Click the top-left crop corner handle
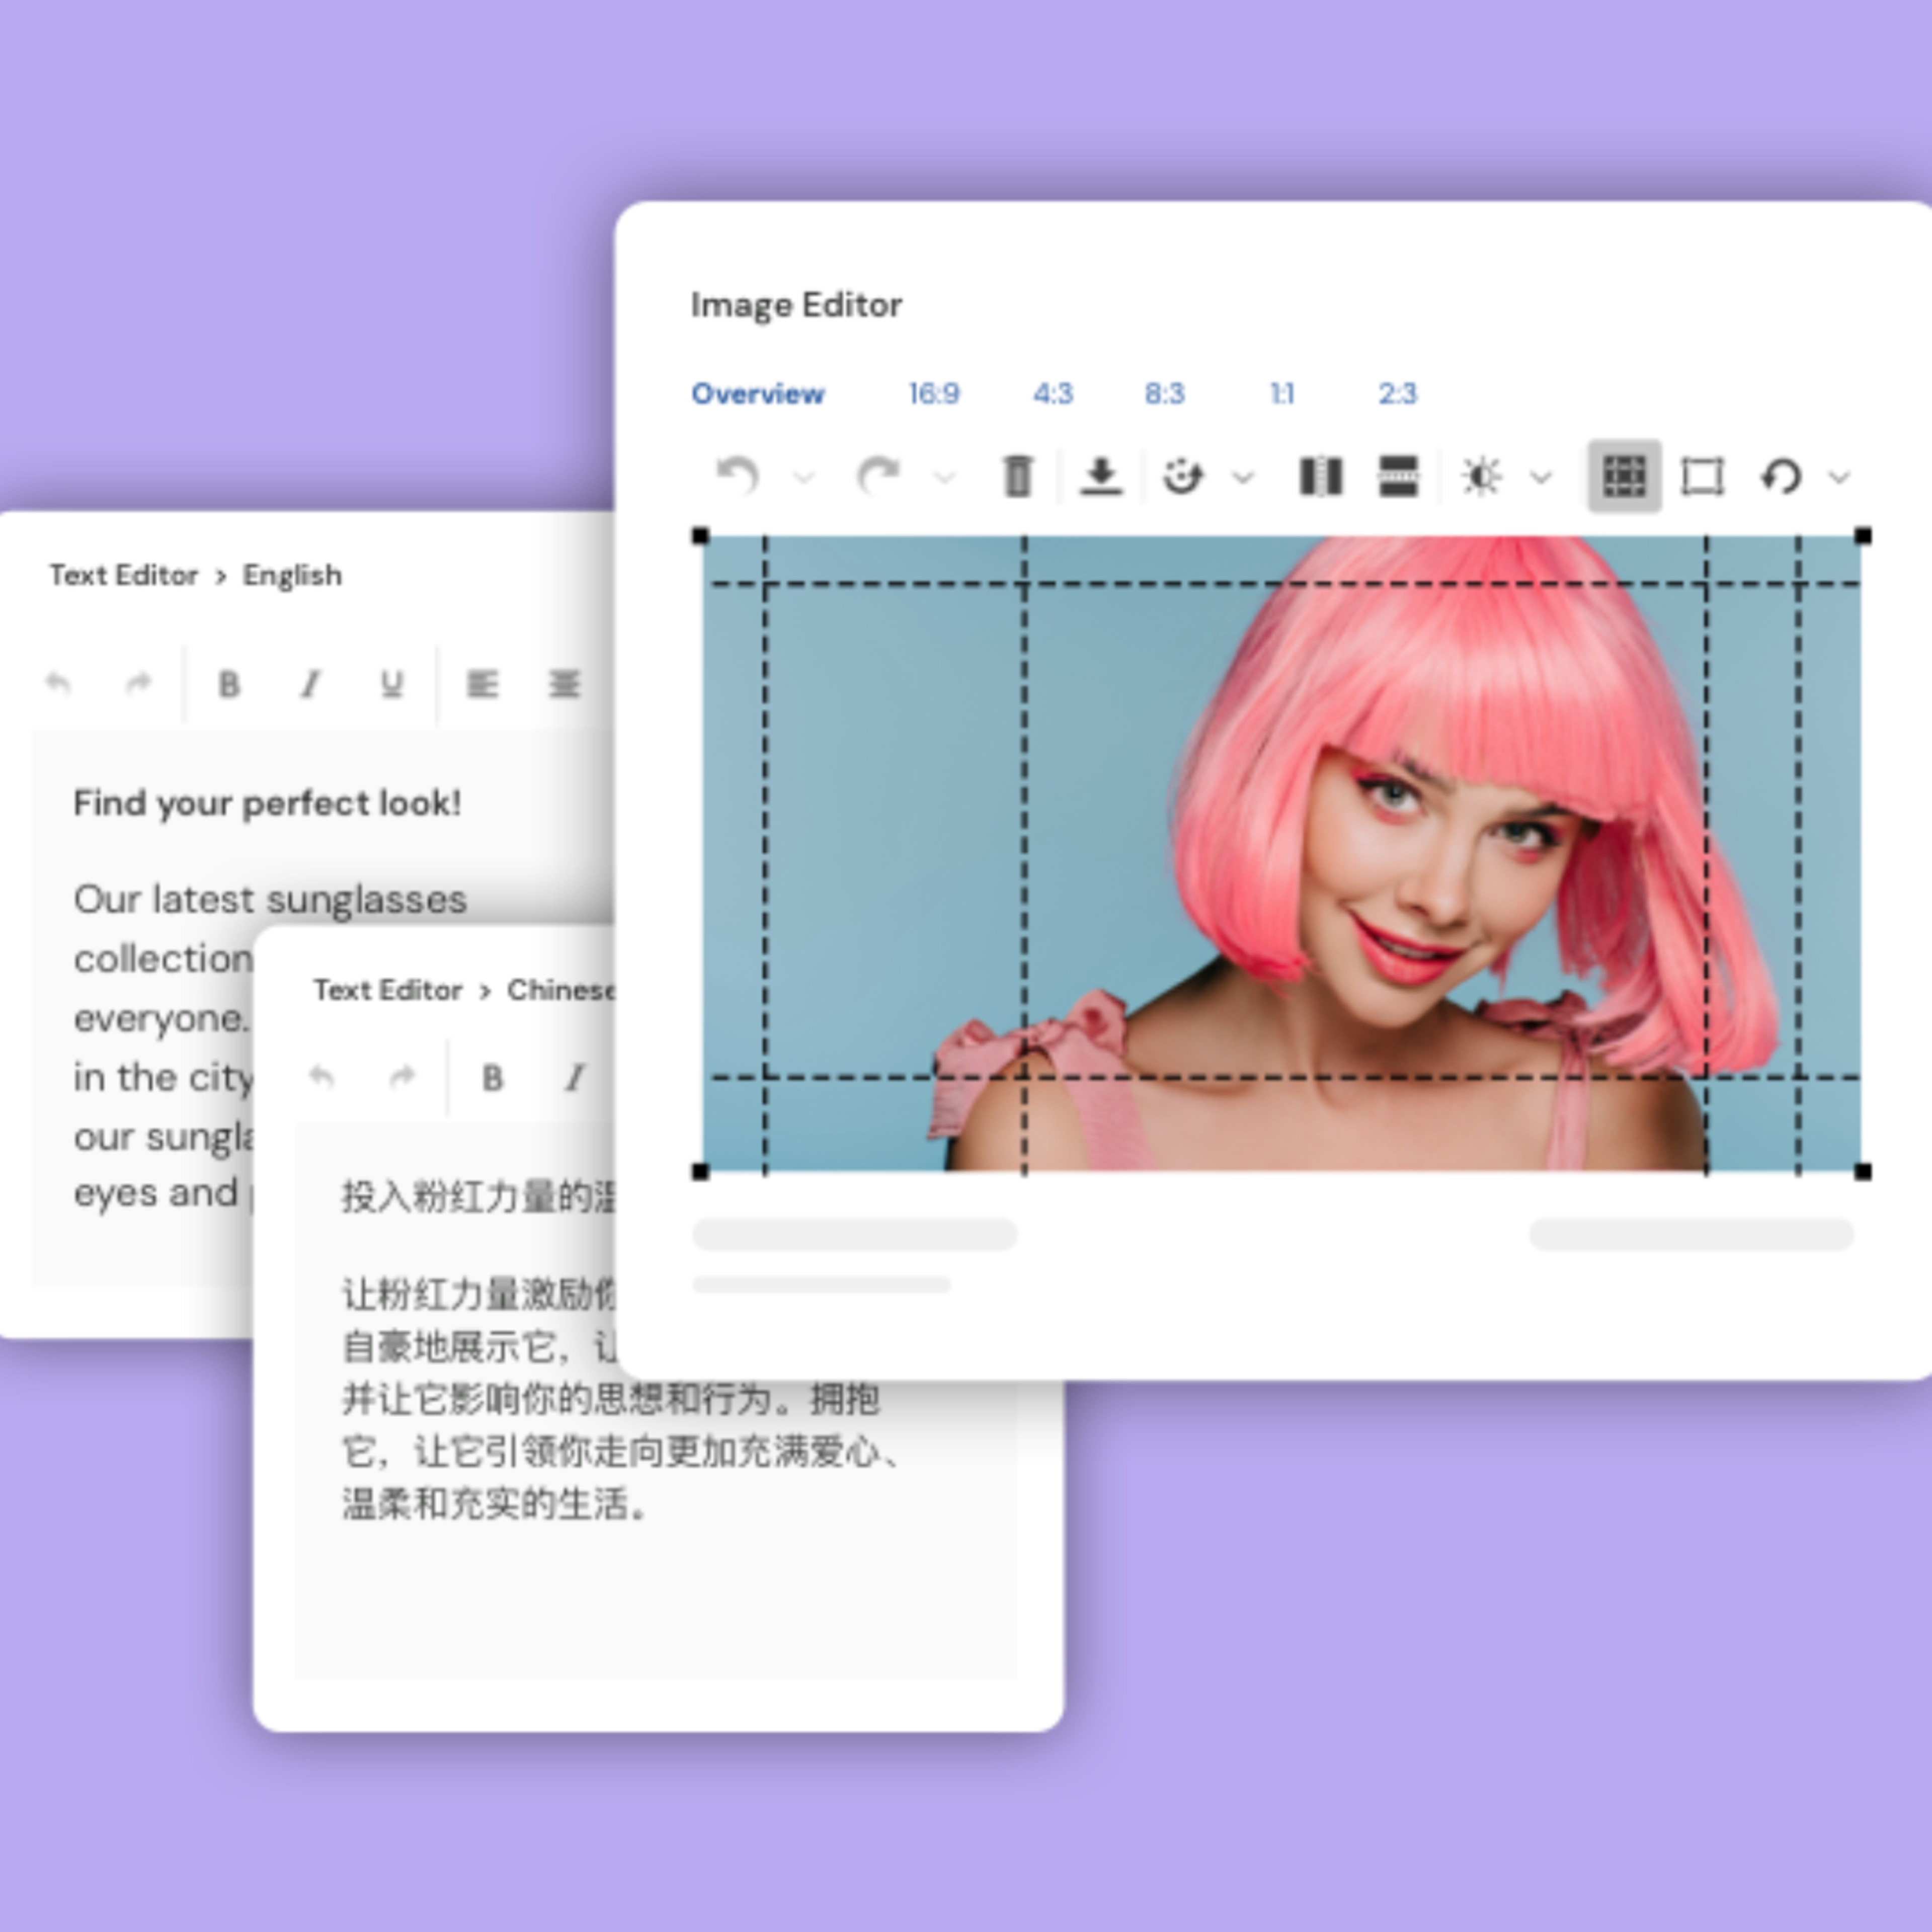 pyautogui.click(x=700, y=537)
